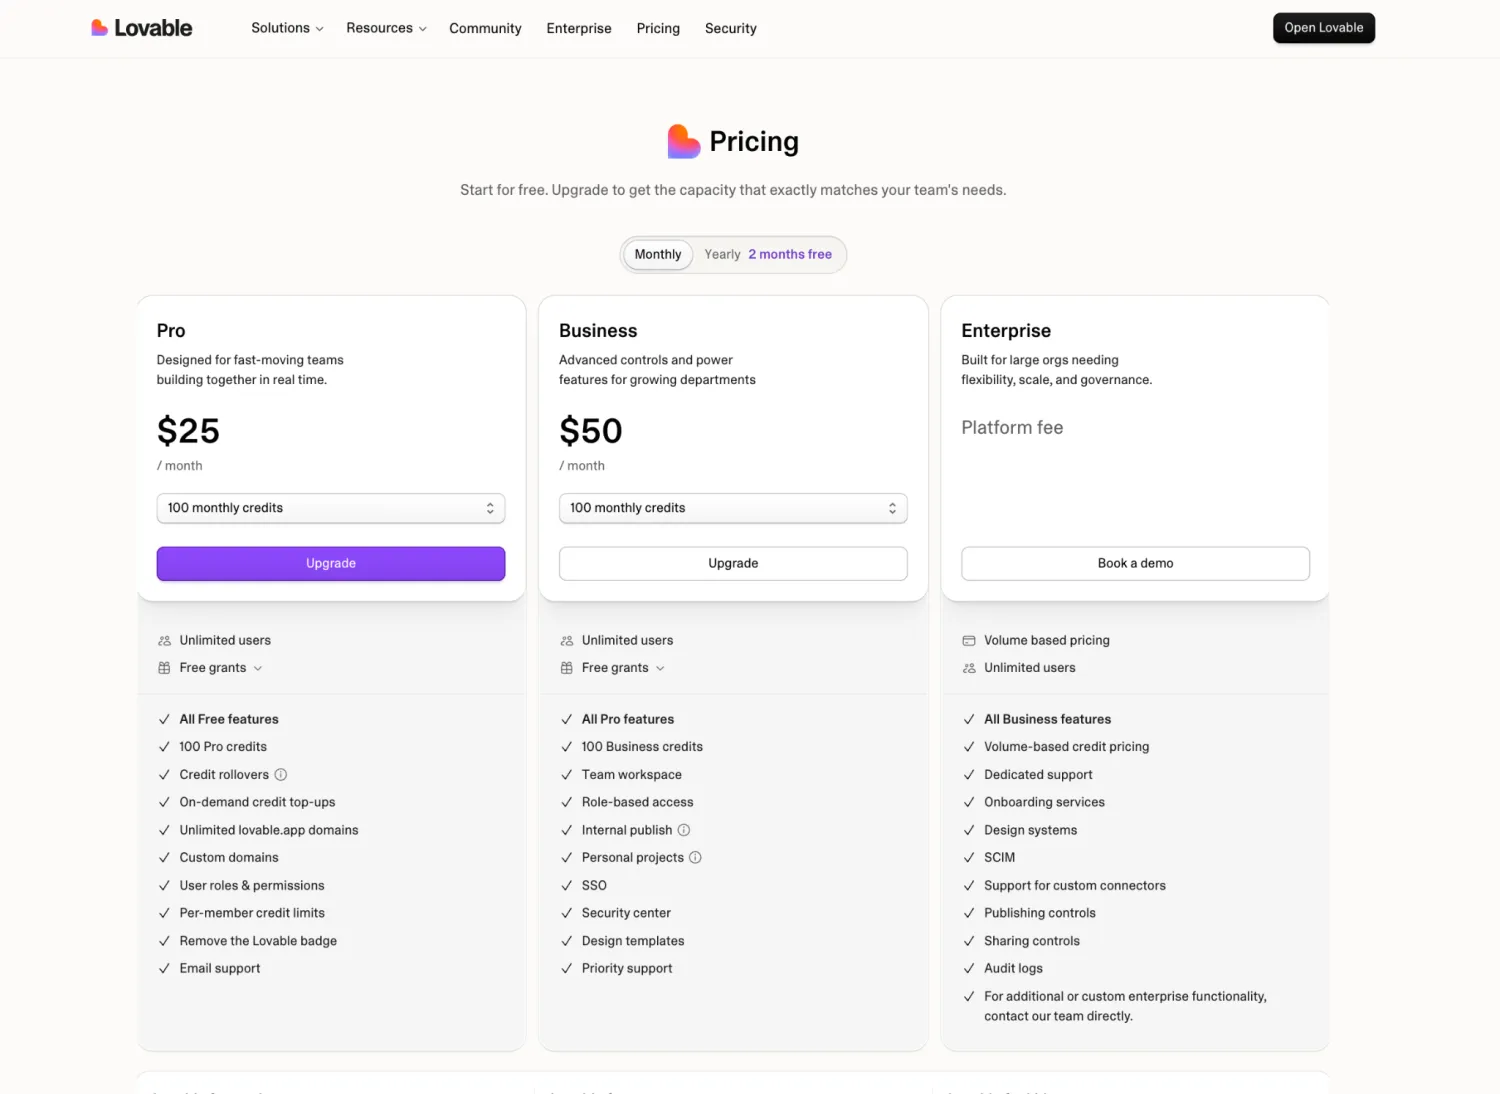
Task: Click the text Unlimited lovable.app domains
Action: (x=269, y=830)
